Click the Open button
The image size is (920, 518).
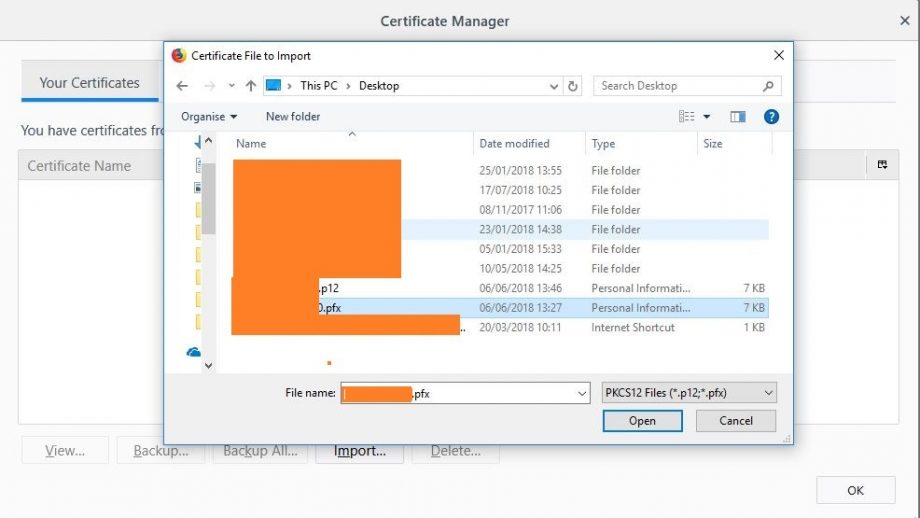[x=642, y=421]
